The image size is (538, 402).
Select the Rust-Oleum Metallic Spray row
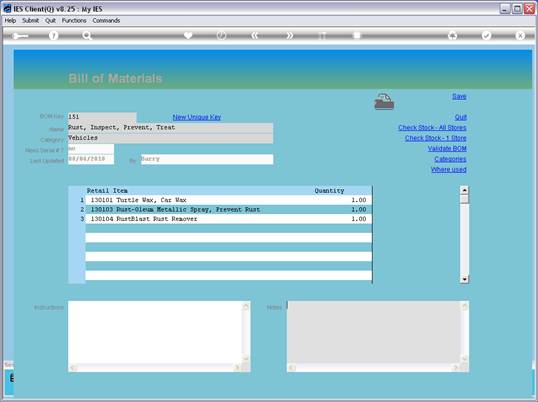tap(228, 209)
